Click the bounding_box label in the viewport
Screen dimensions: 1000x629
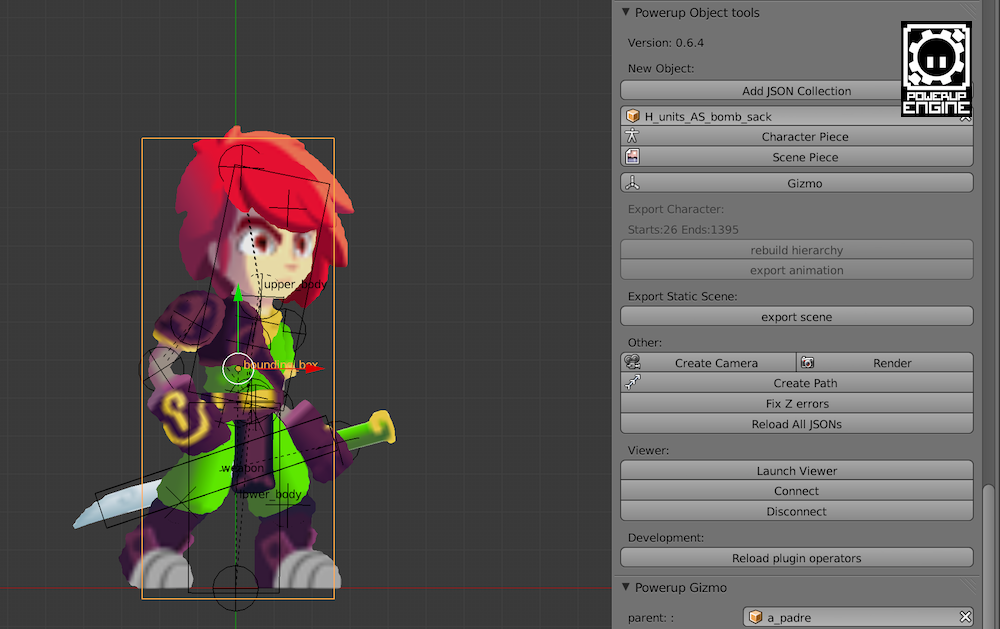click(281, 365)
